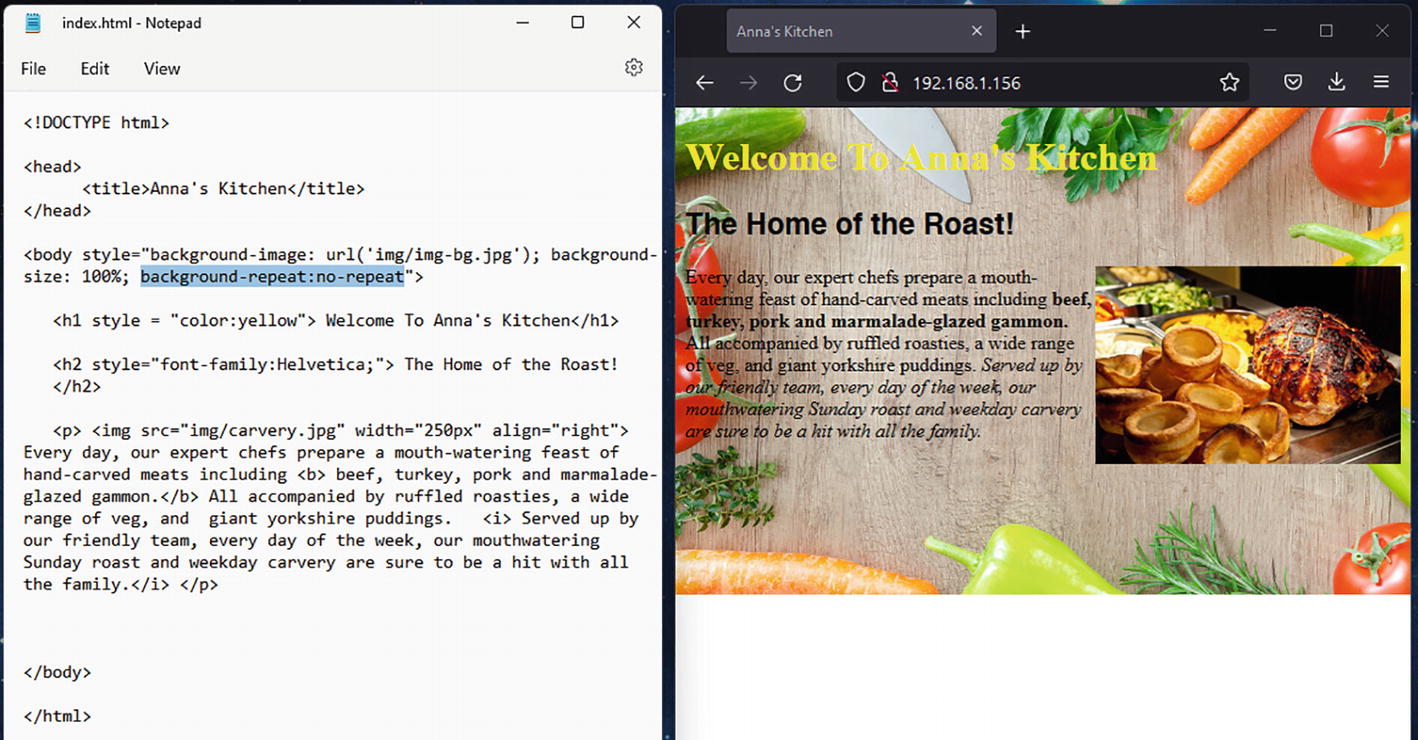The image size is (1418, 740).
Task: Open Notepad settings gear icon
Action: click(633, 68)
